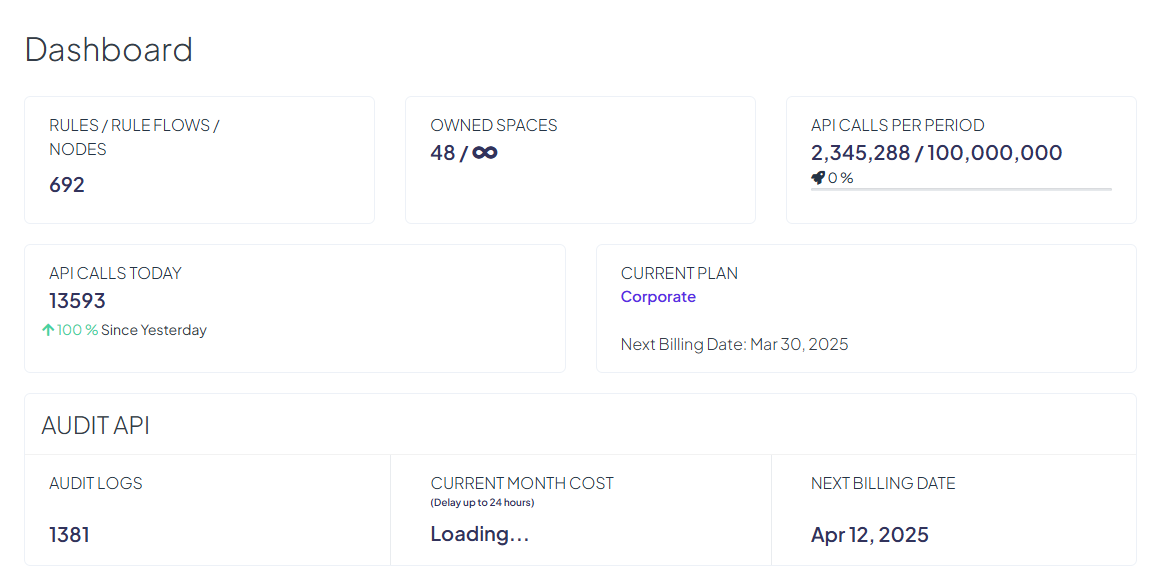
Task: Click the rocket icon beside 0 %
Action: 817,178
